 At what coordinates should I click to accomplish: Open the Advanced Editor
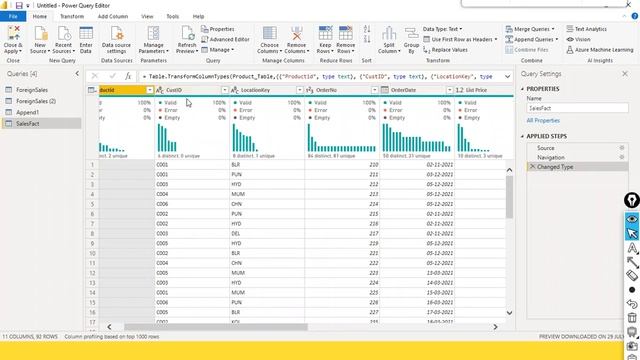pyautogui.click(x=225, y=39)
